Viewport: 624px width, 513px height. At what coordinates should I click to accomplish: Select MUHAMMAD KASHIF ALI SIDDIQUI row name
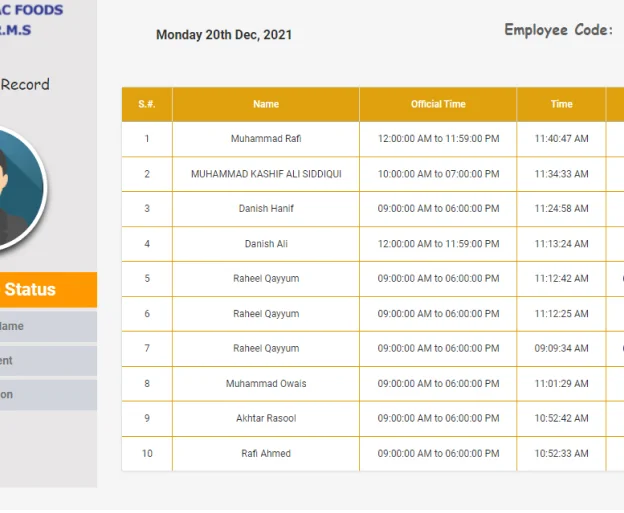pos(266,174)
